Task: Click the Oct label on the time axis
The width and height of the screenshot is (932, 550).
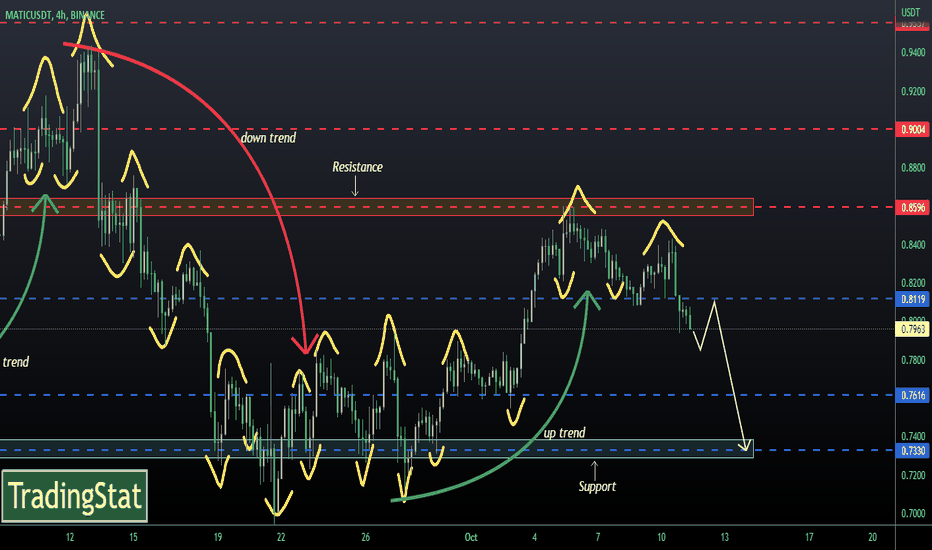Action: [x=471, y=537]
